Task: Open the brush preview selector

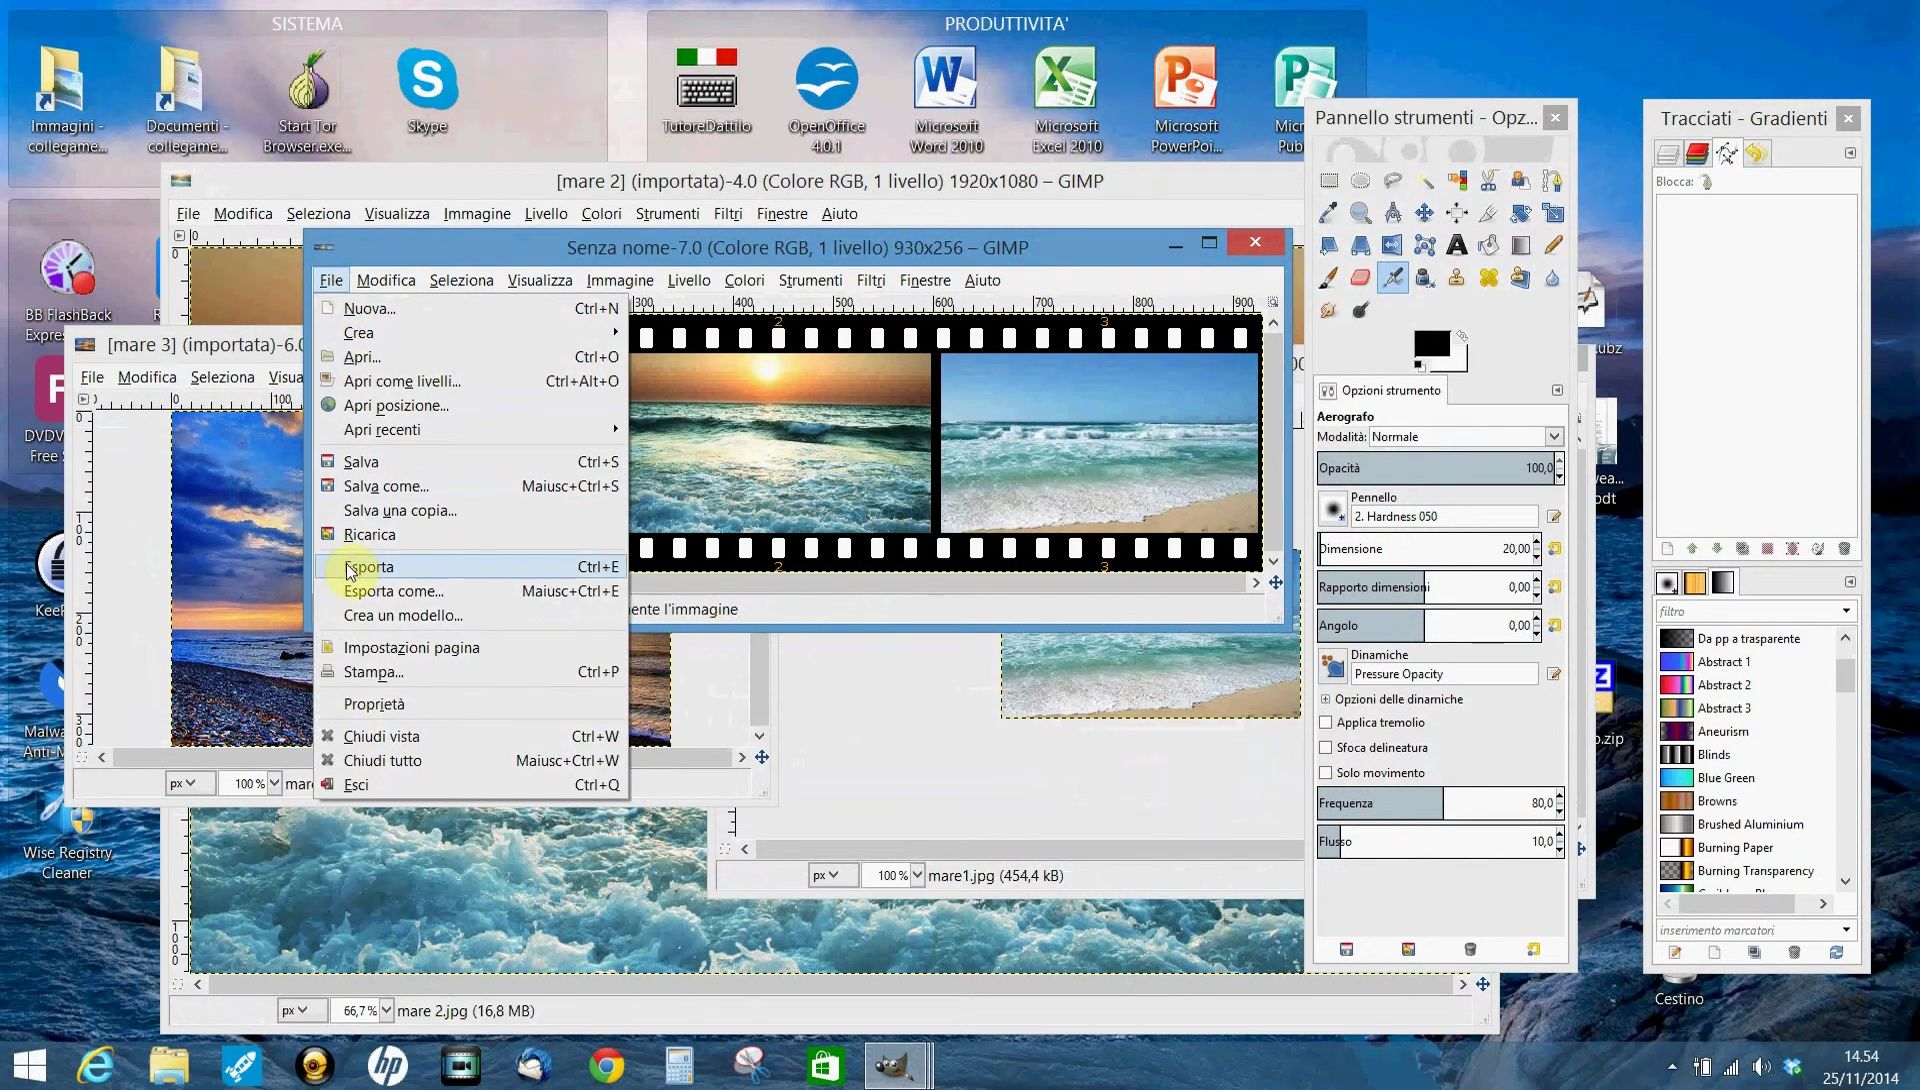Action: coord(1332,509)
